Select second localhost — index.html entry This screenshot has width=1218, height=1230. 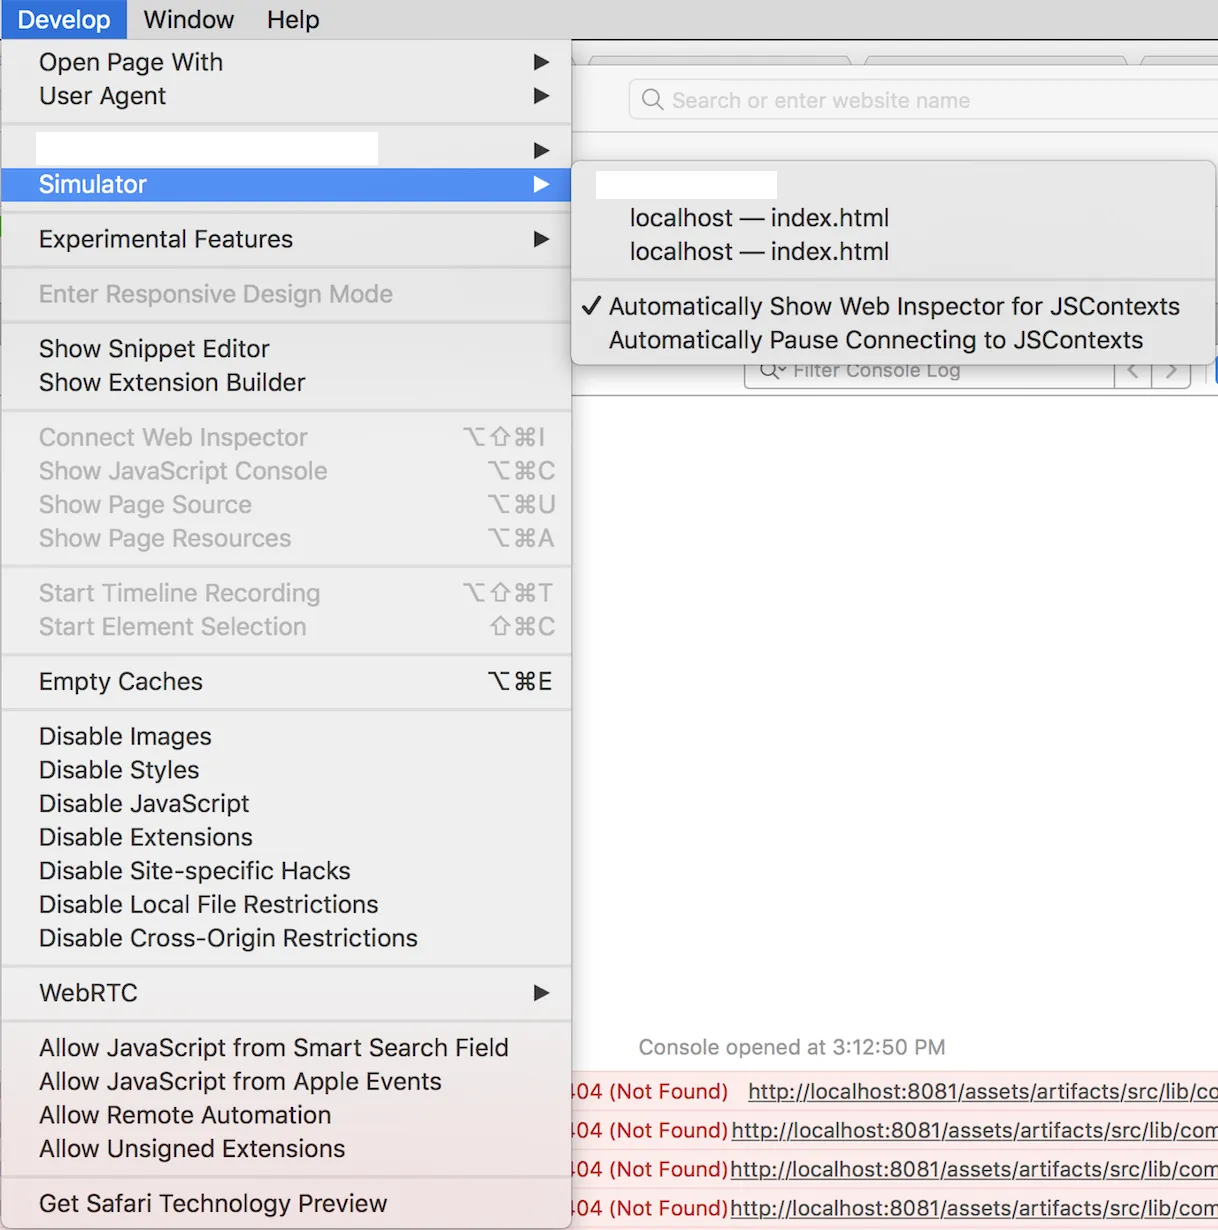(x=893, y=252)
